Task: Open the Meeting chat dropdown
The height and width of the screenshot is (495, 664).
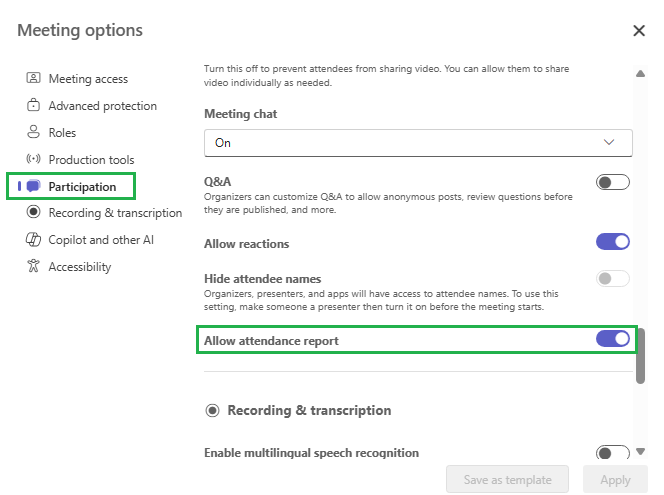Action: 418,143
